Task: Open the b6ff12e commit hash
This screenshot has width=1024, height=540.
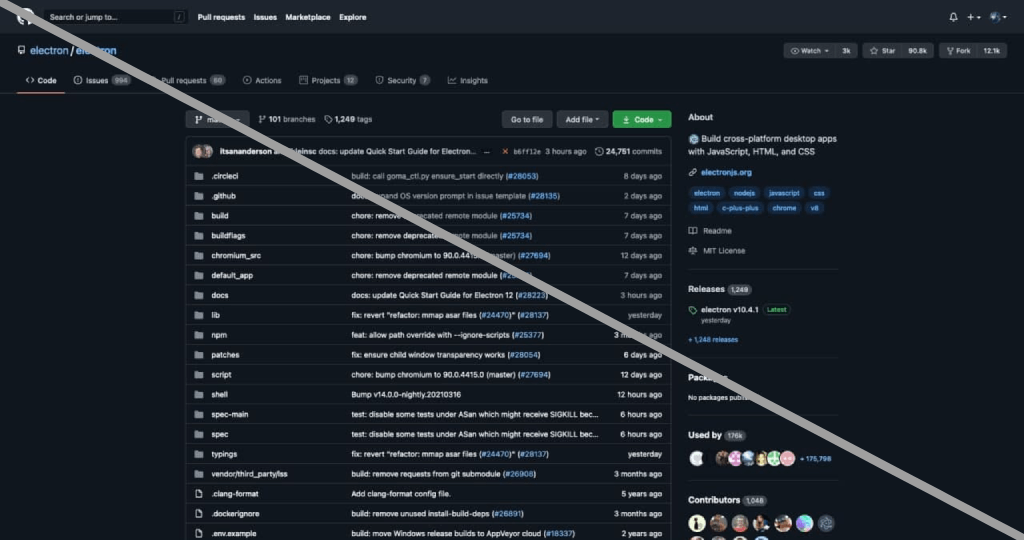Action: click(x=527, y=151)
